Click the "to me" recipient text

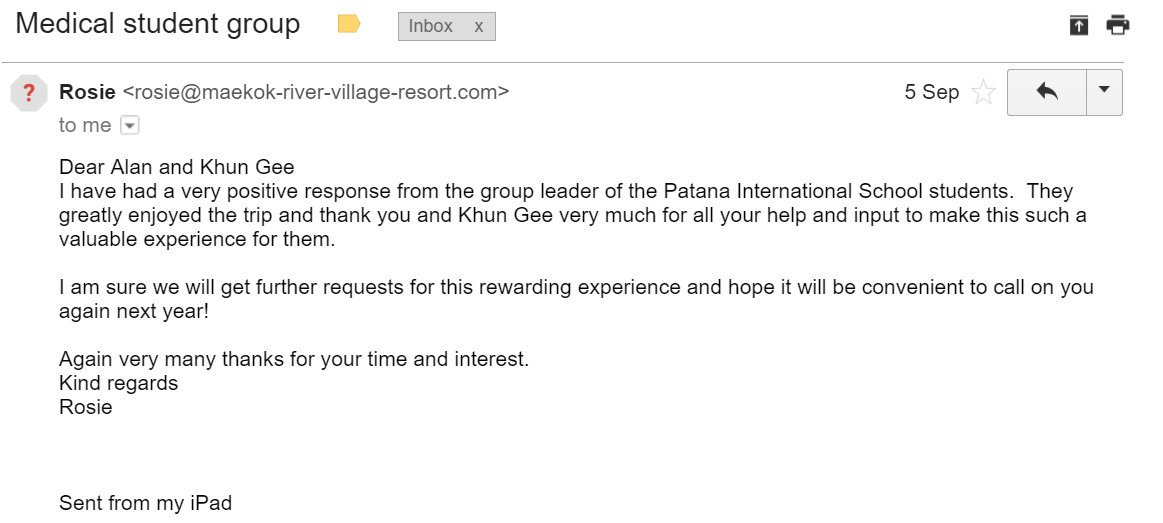tap(85, 125)
